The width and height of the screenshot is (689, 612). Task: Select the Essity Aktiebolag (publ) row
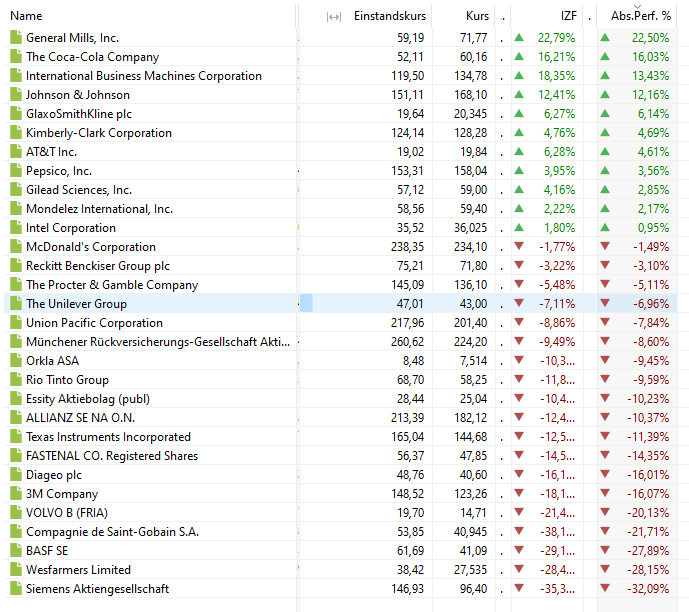(341, 398)
